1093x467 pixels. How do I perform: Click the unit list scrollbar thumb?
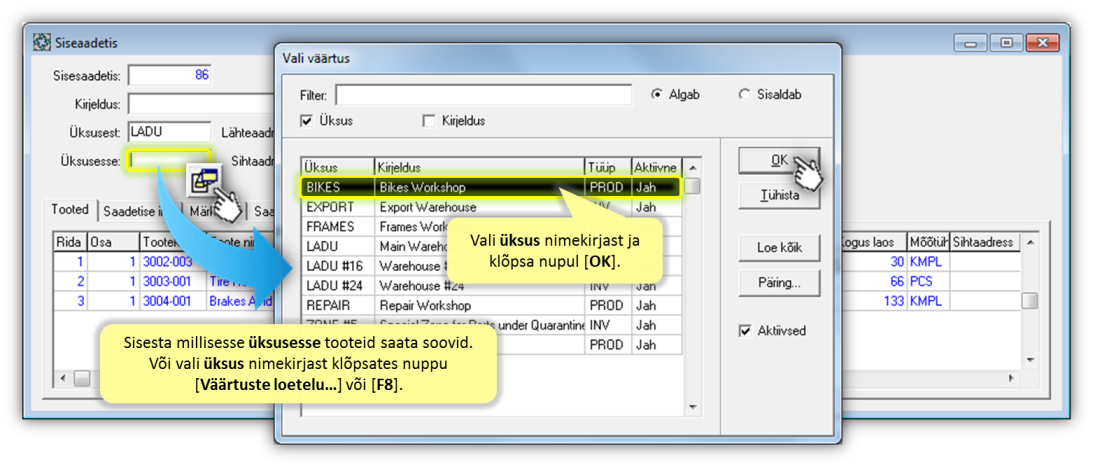pos(692,186)
